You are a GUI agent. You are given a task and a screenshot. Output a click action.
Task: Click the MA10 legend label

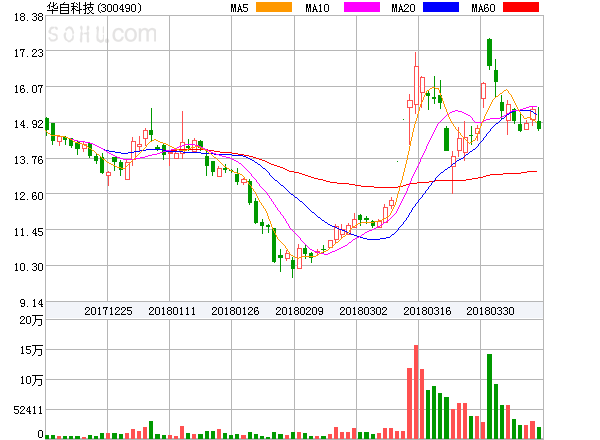pyautogui.click(x=317, y=8)
